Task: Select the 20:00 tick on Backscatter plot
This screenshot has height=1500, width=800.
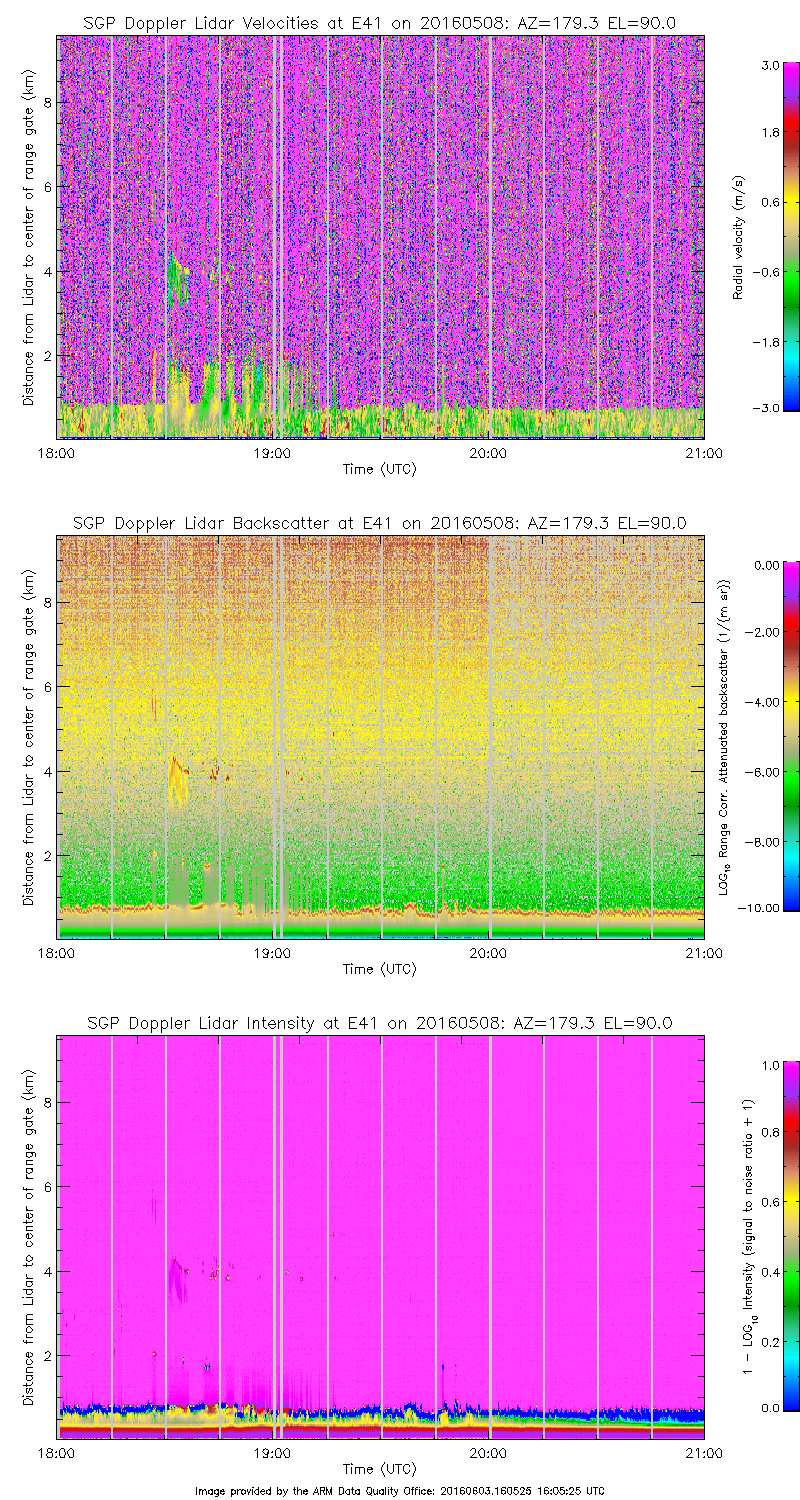Action: (x=488, y=953)
